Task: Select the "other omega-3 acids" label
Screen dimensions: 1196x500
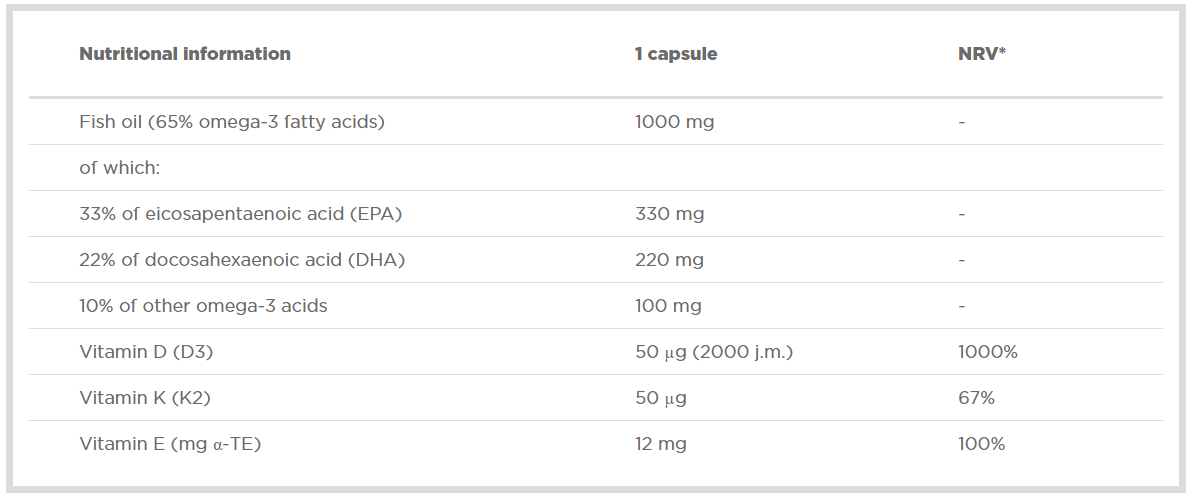Action: coord(203,306)
